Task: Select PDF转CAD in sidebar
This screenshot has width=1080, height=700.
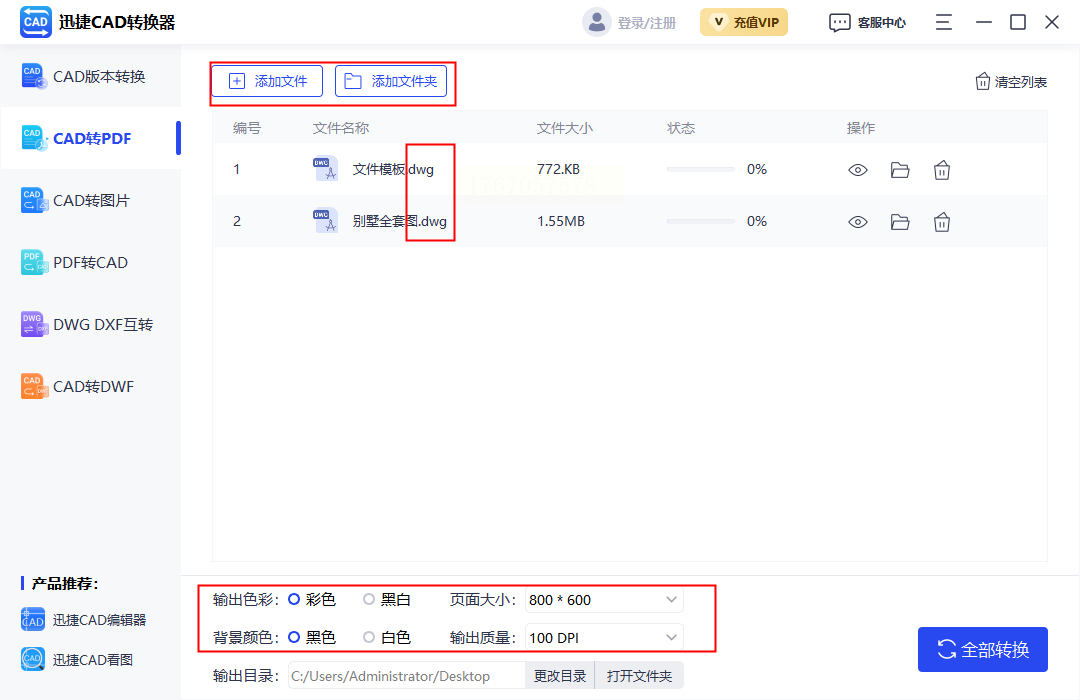Action: click(90, 262)
